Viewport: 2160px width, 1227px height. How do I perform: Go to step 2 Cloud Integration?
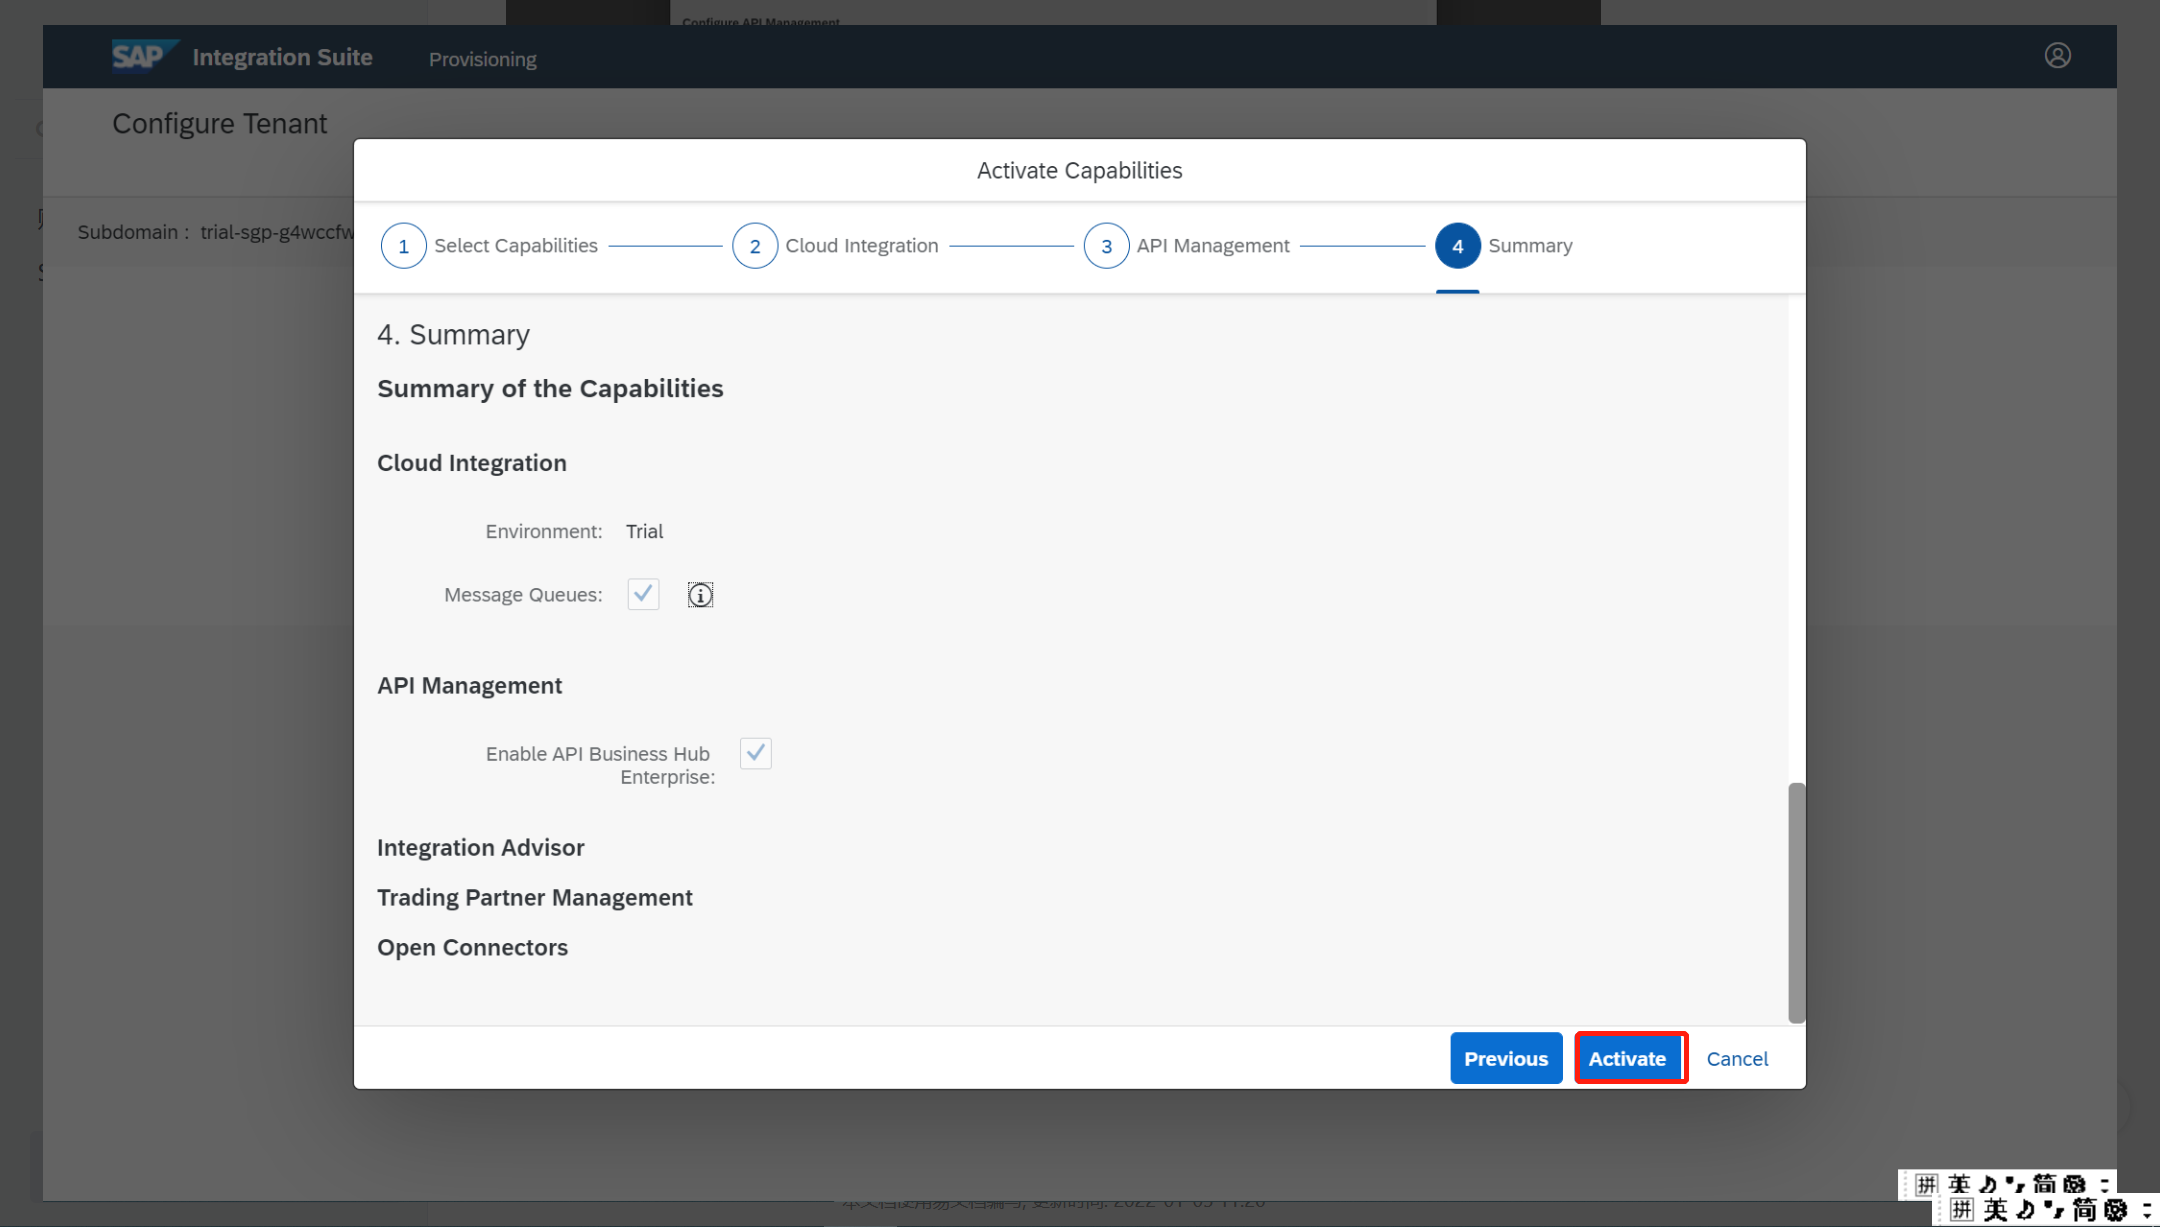tap(836, 246)
